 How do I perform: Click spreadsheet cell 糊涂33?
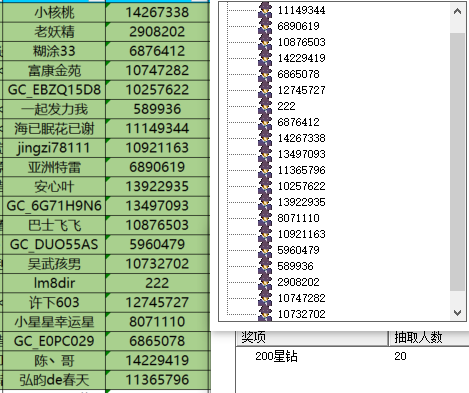pyautogui.click(x=54, y=51)
